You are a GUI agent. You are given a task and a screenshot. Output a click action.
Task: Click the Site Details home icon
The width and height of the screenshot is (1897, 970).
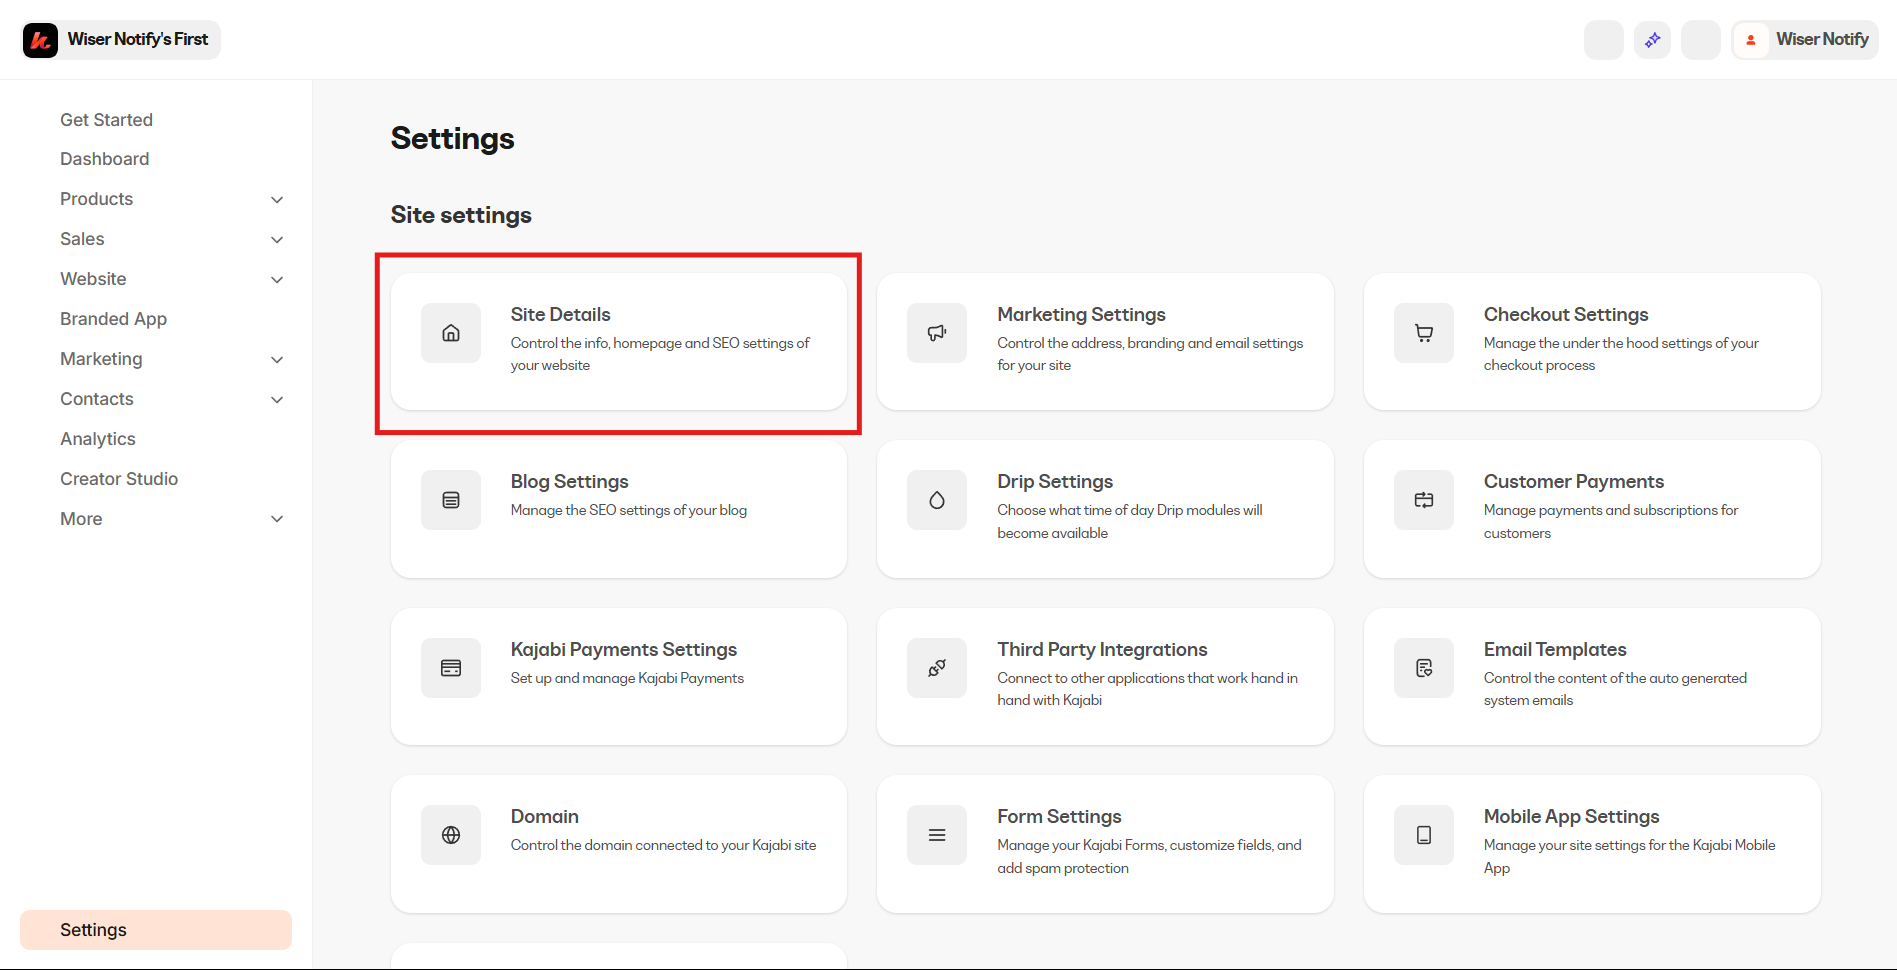click(x=451, y=333)
